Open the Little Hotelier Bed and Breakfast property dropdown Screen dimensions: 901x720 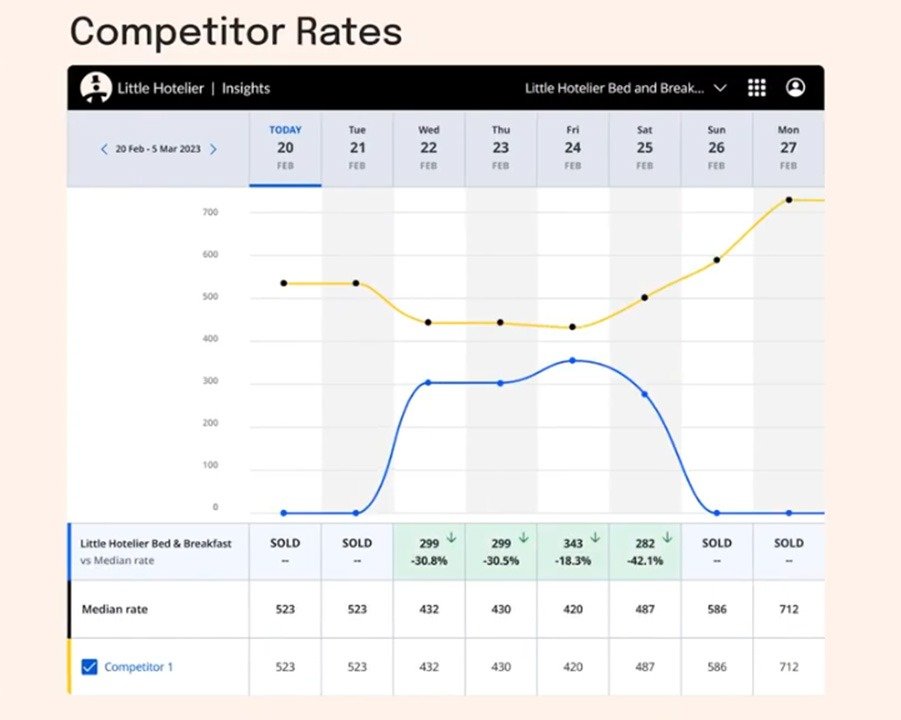click(614, 88)
